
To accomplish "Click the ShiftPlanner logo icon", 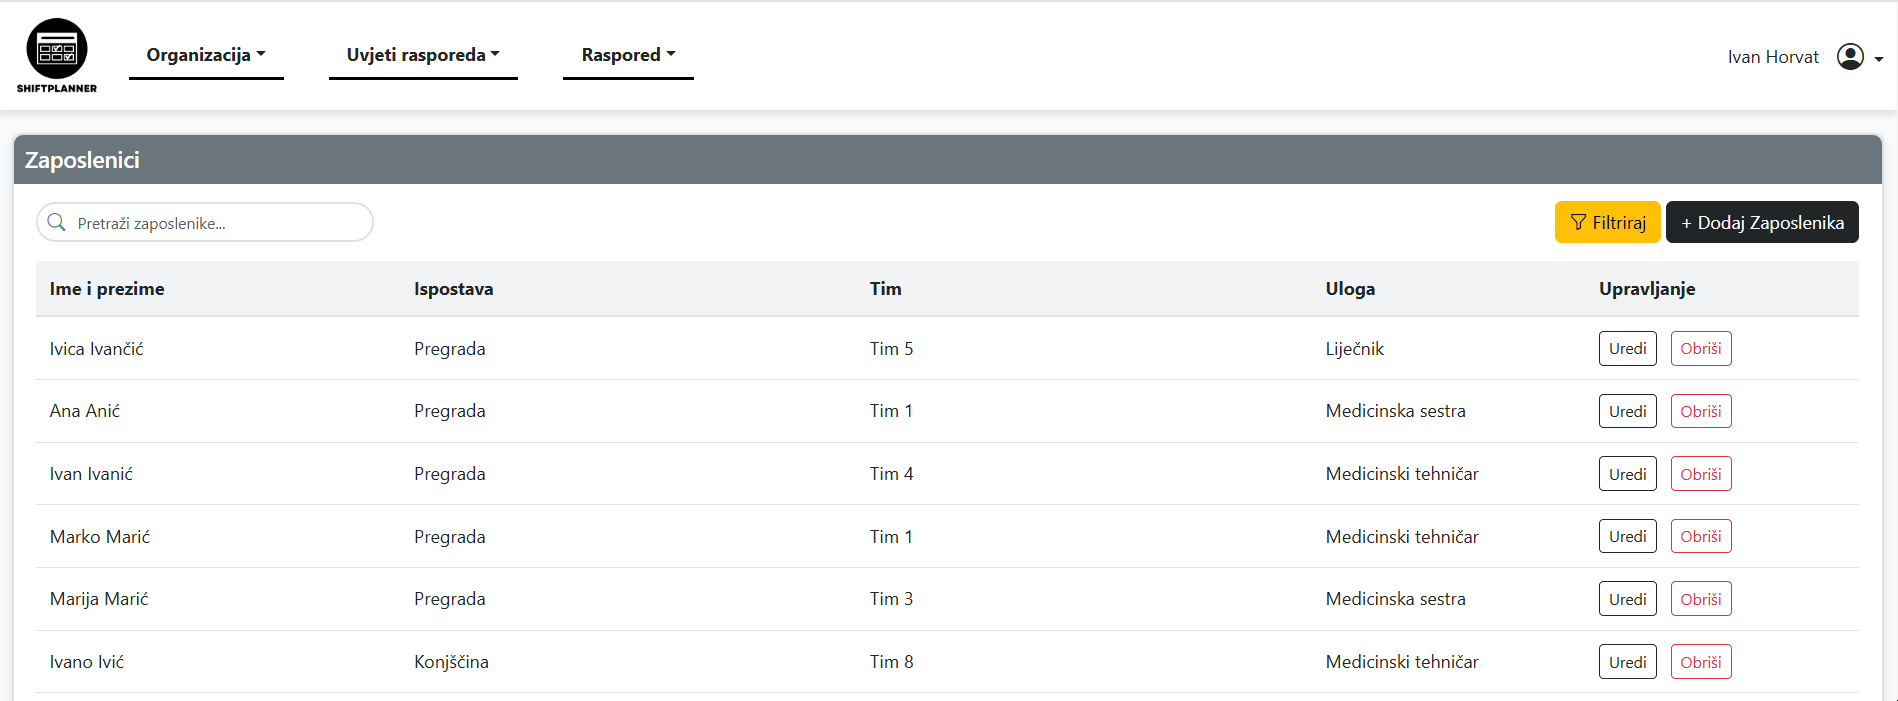I will tap(57, 49).
